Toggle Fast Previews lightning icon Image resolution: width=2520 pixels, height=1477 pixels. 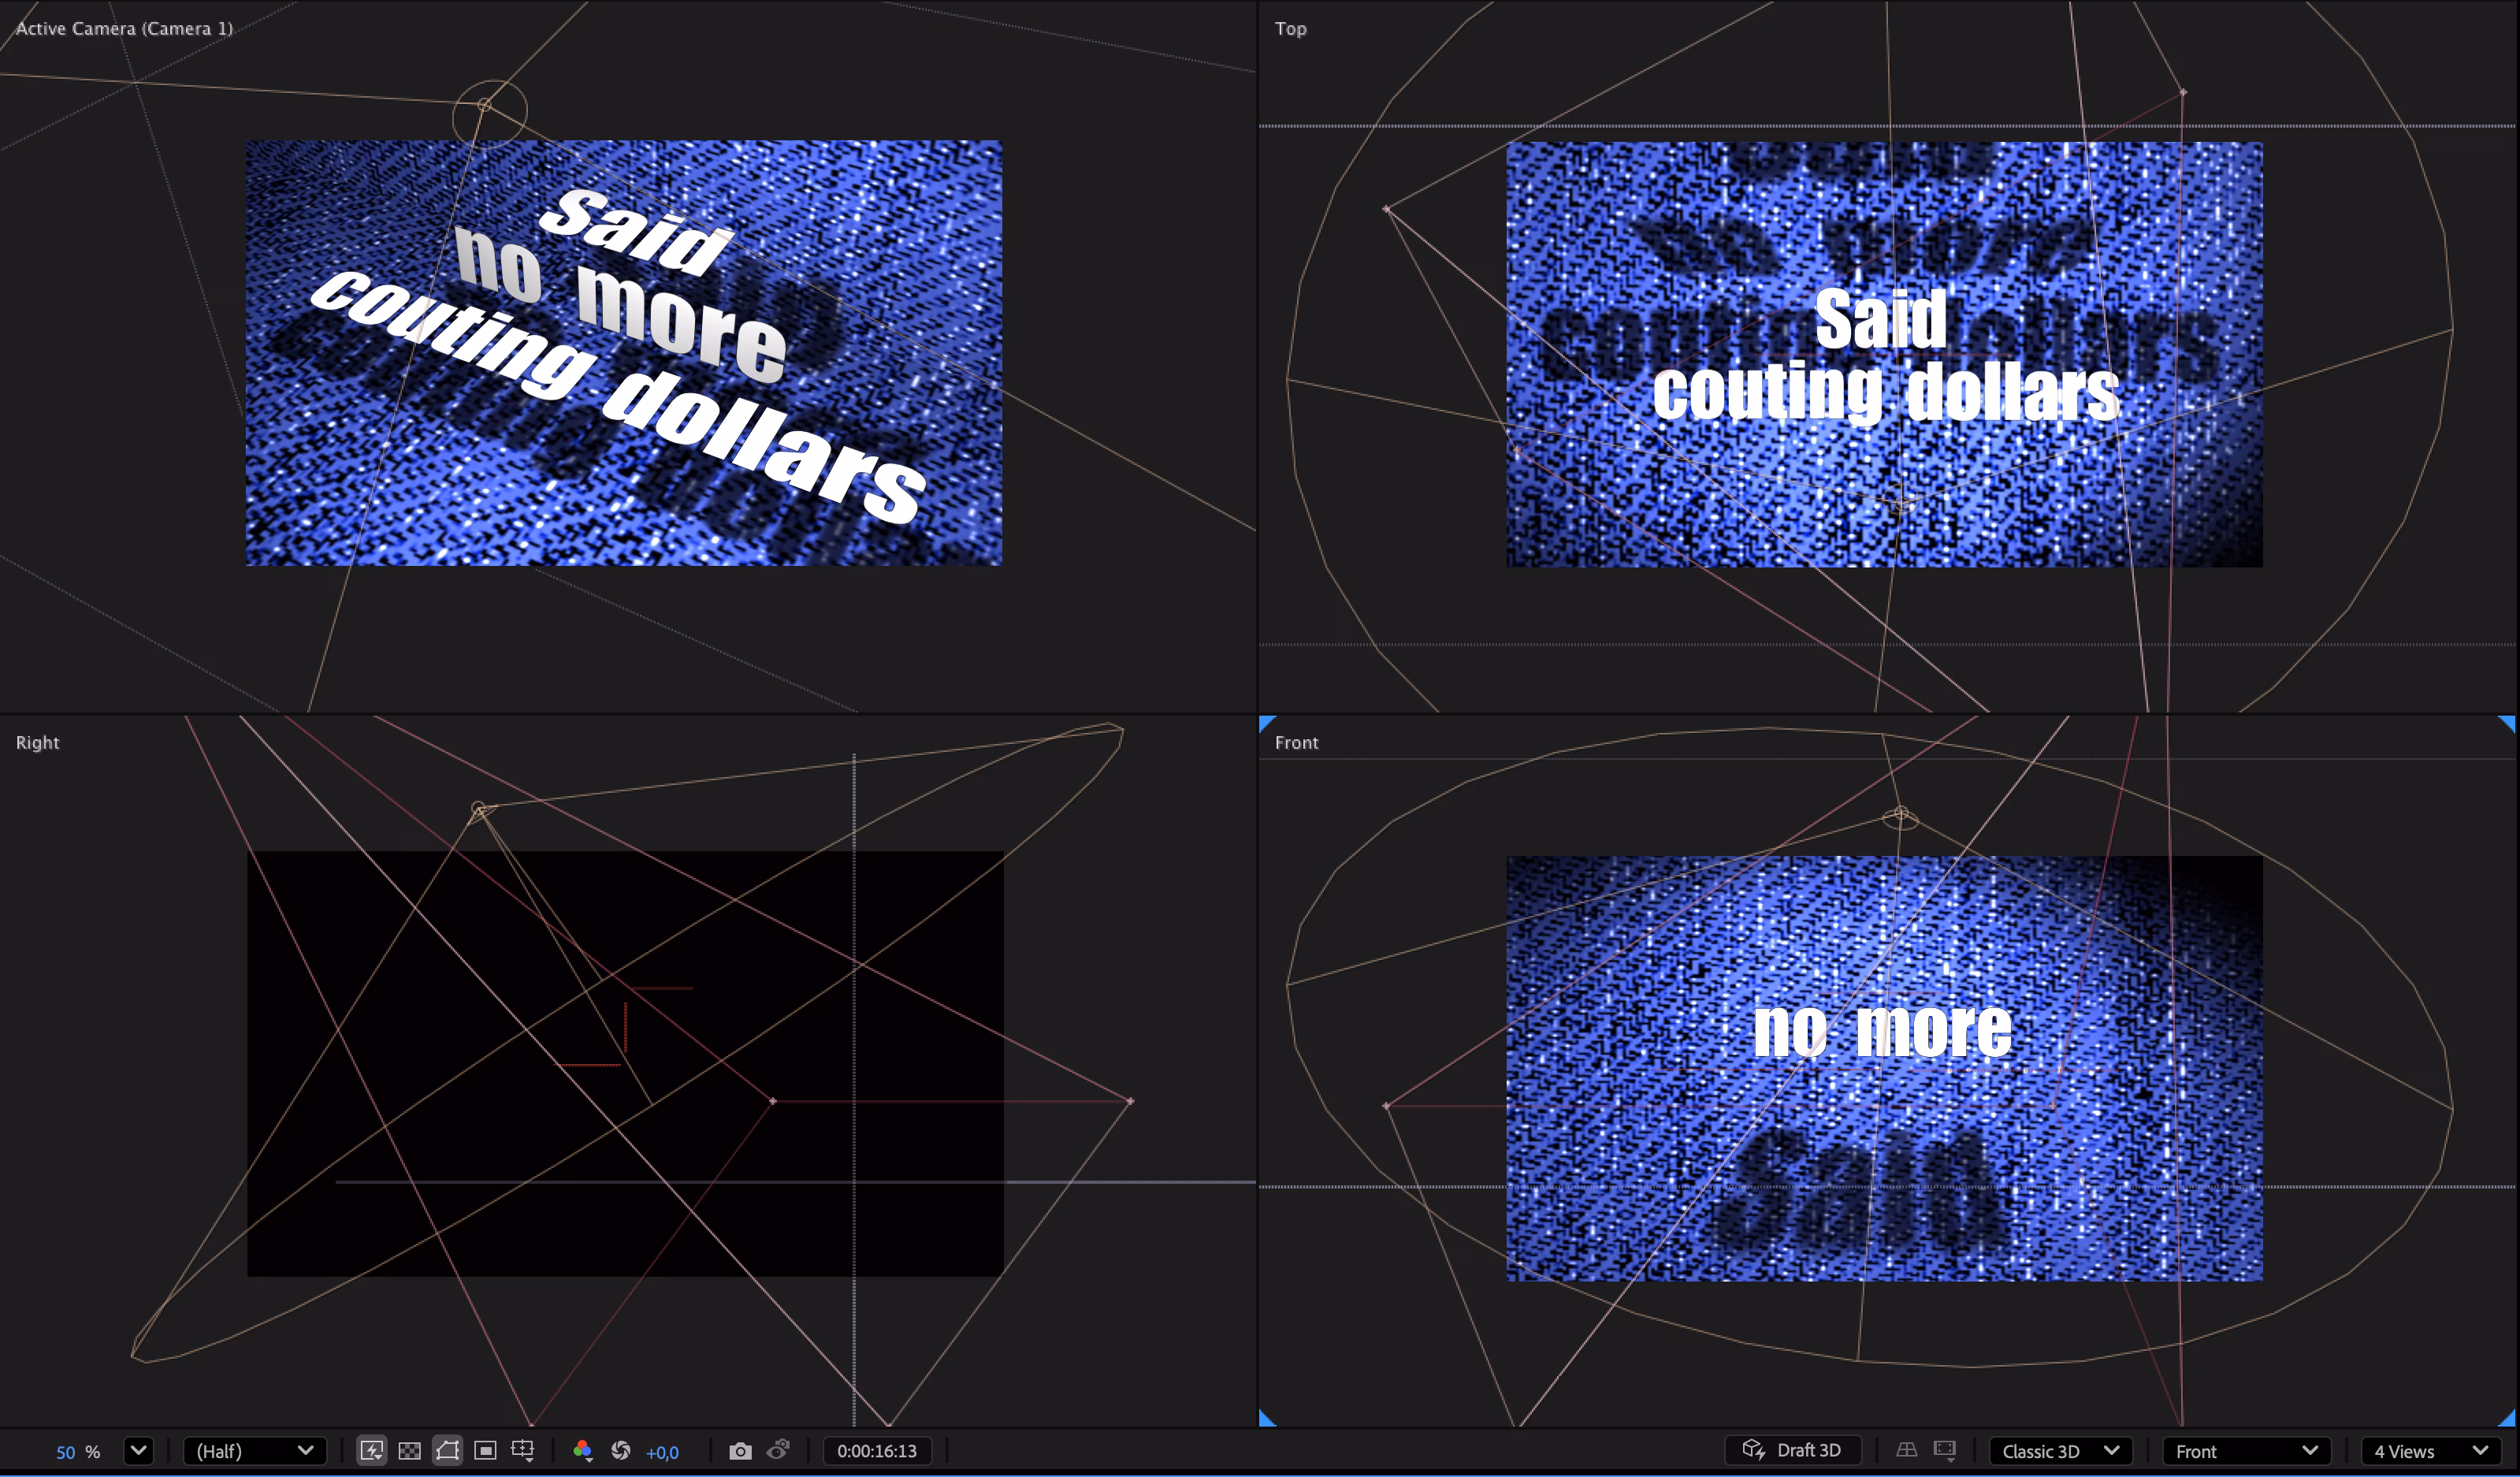[371, 1451]
